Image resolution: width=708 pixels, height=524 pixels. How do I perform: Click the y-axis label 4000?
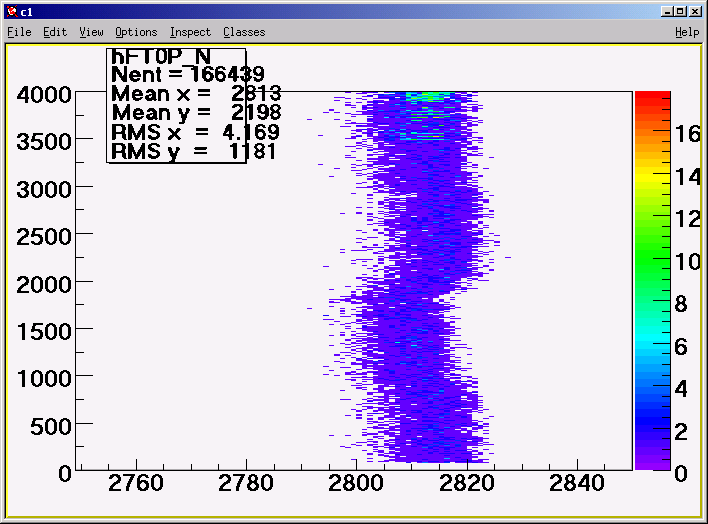(44, 95)
